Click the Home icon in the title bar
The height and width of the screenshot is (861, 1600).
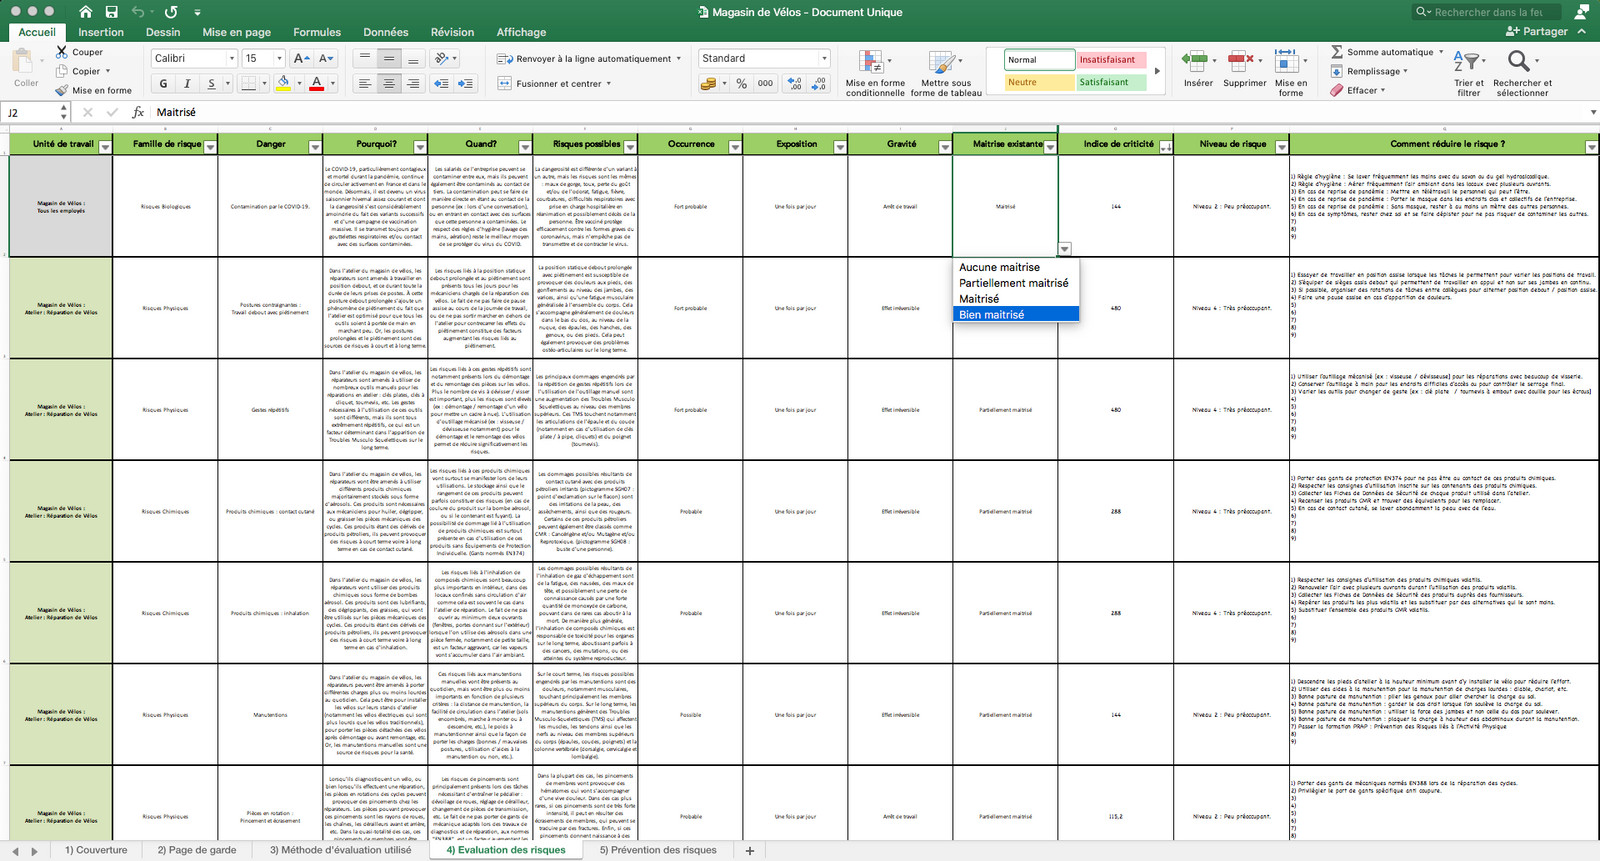coord(85,12)
